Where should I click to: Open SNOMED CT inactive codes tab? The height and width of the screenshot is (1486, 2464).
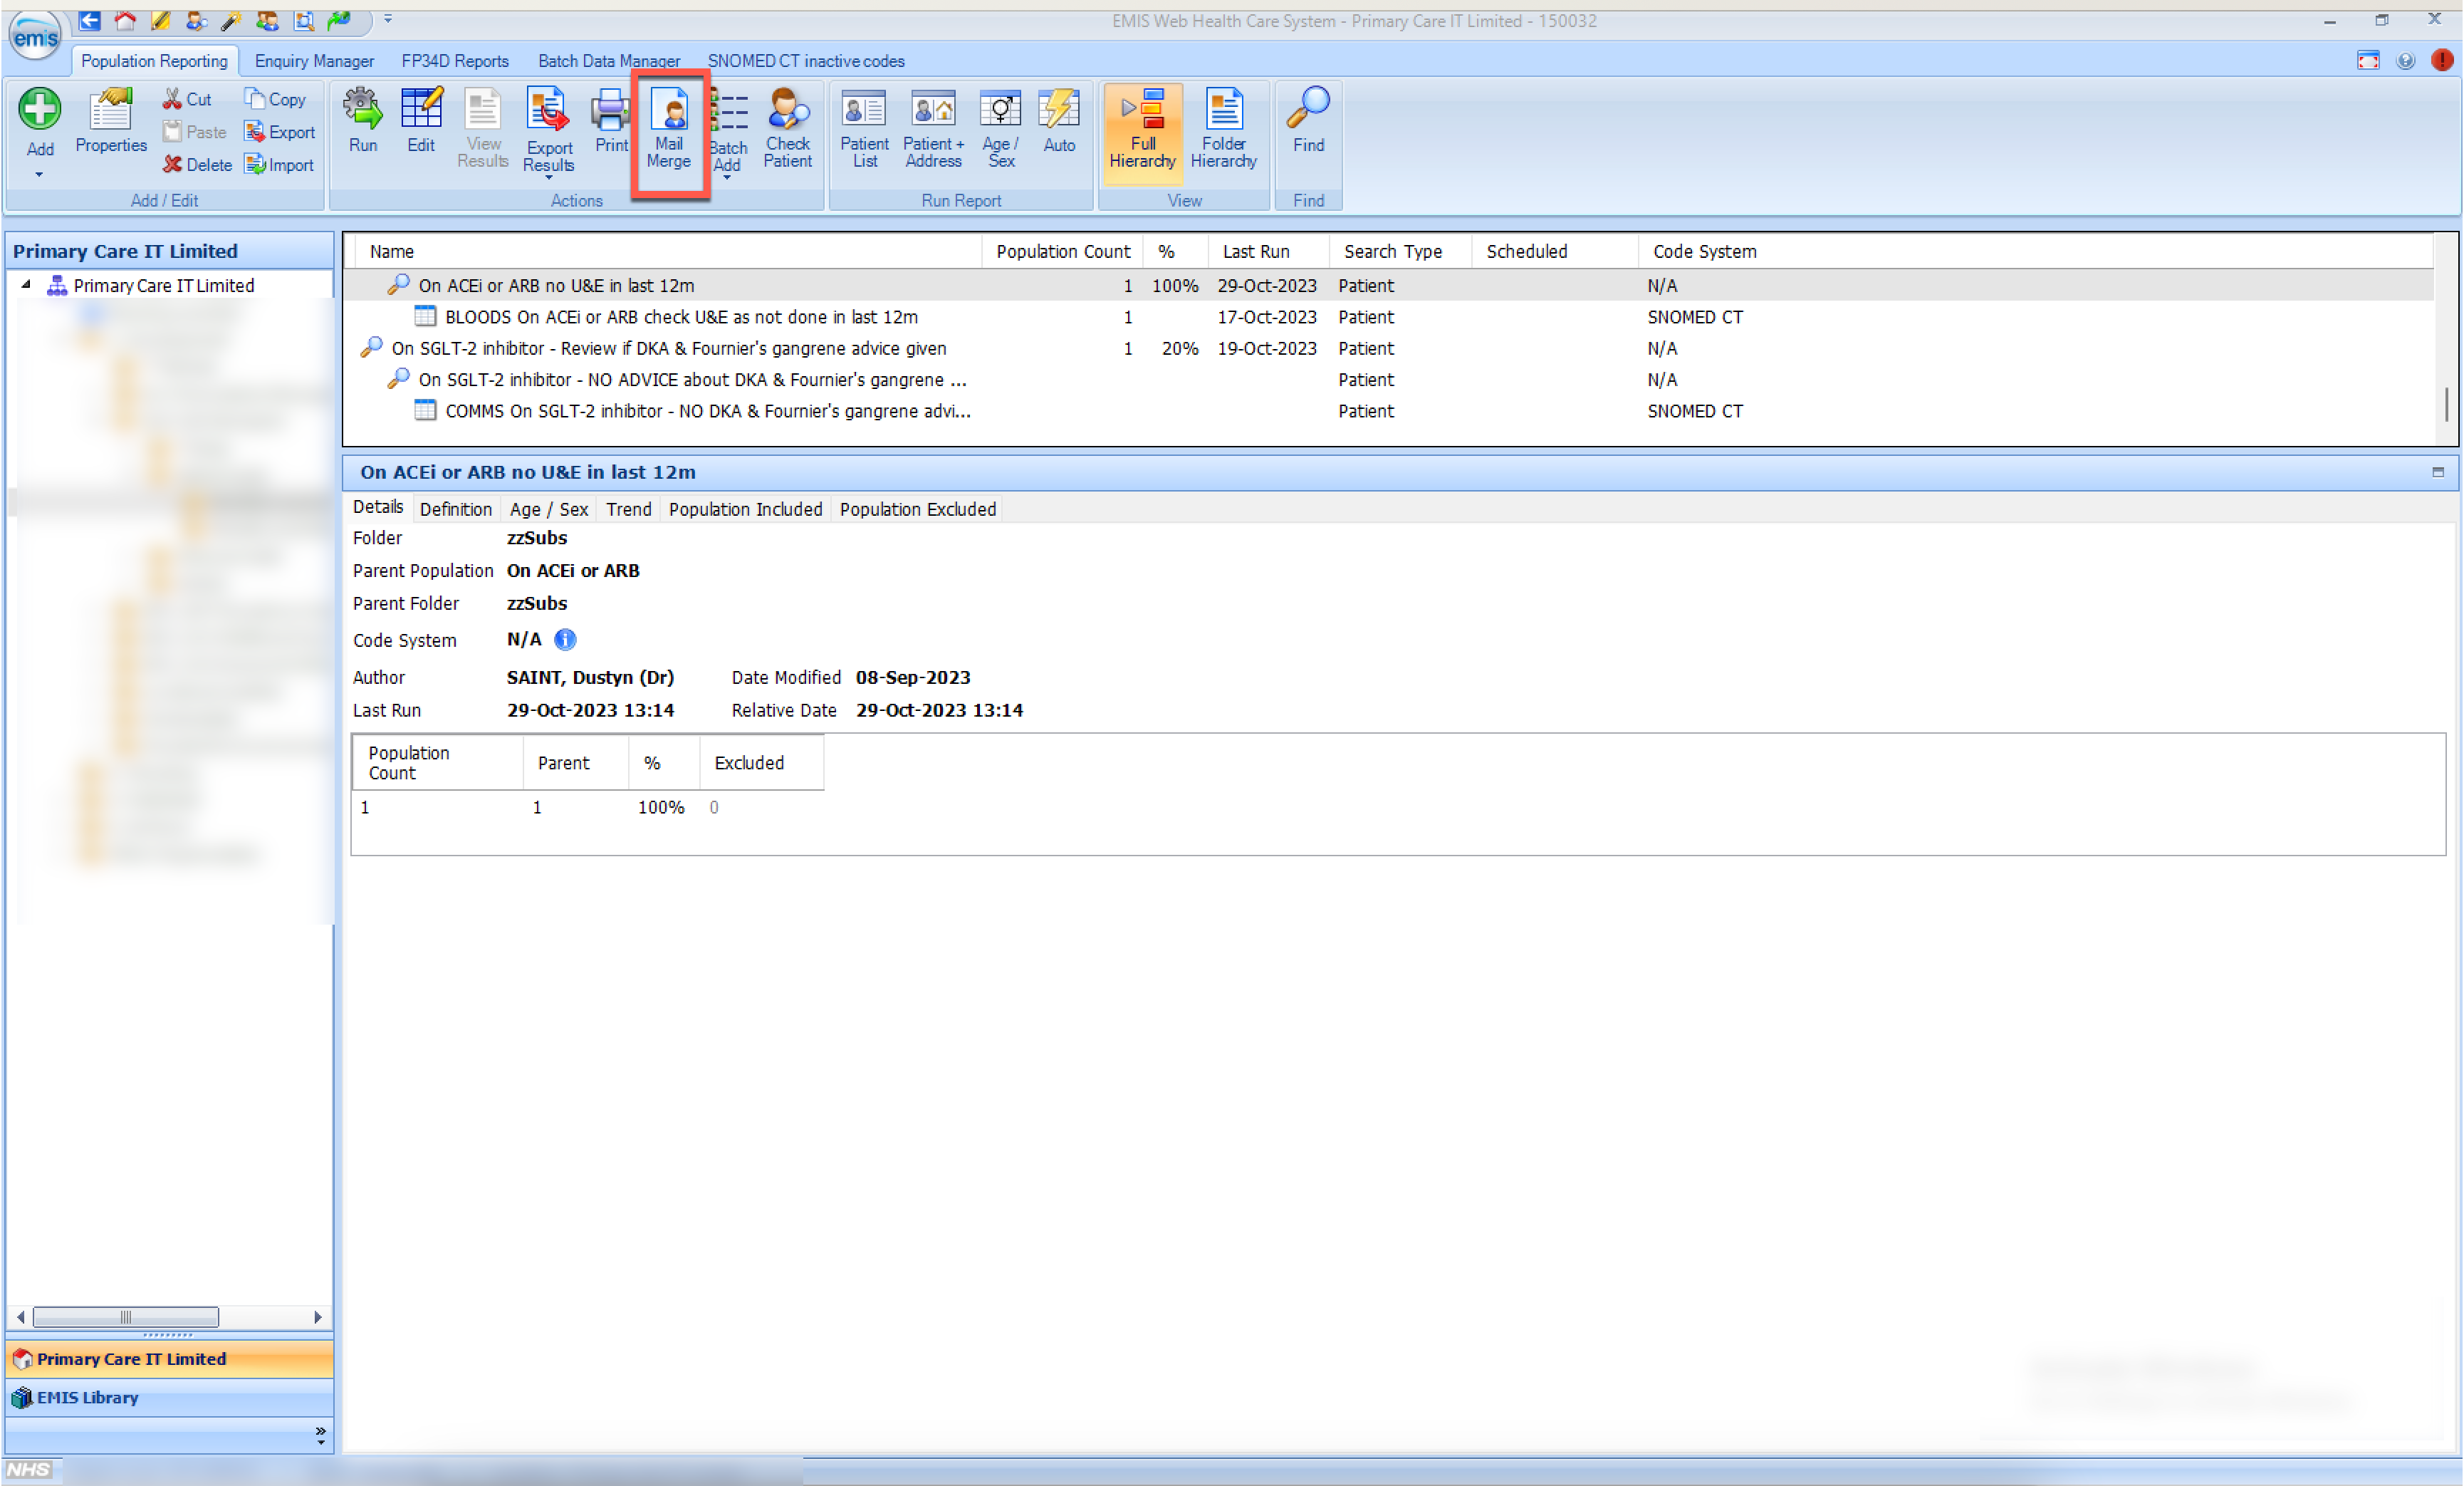click(x=806, y=61)
